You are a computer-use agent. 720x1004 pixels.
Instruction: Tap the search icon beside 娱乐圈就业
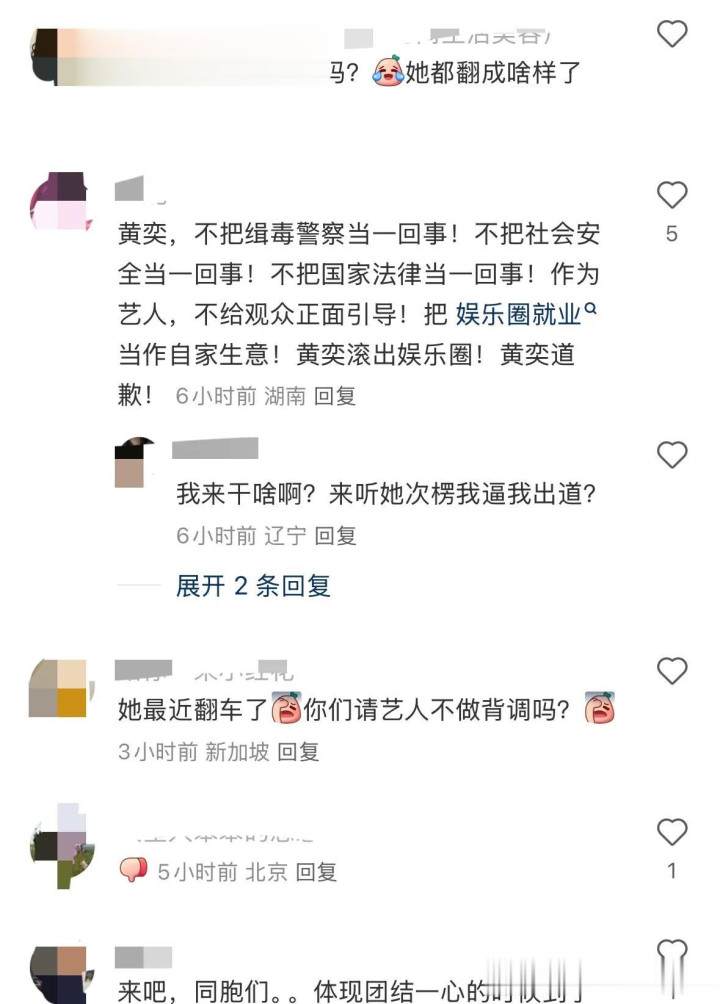click(591, 309)
